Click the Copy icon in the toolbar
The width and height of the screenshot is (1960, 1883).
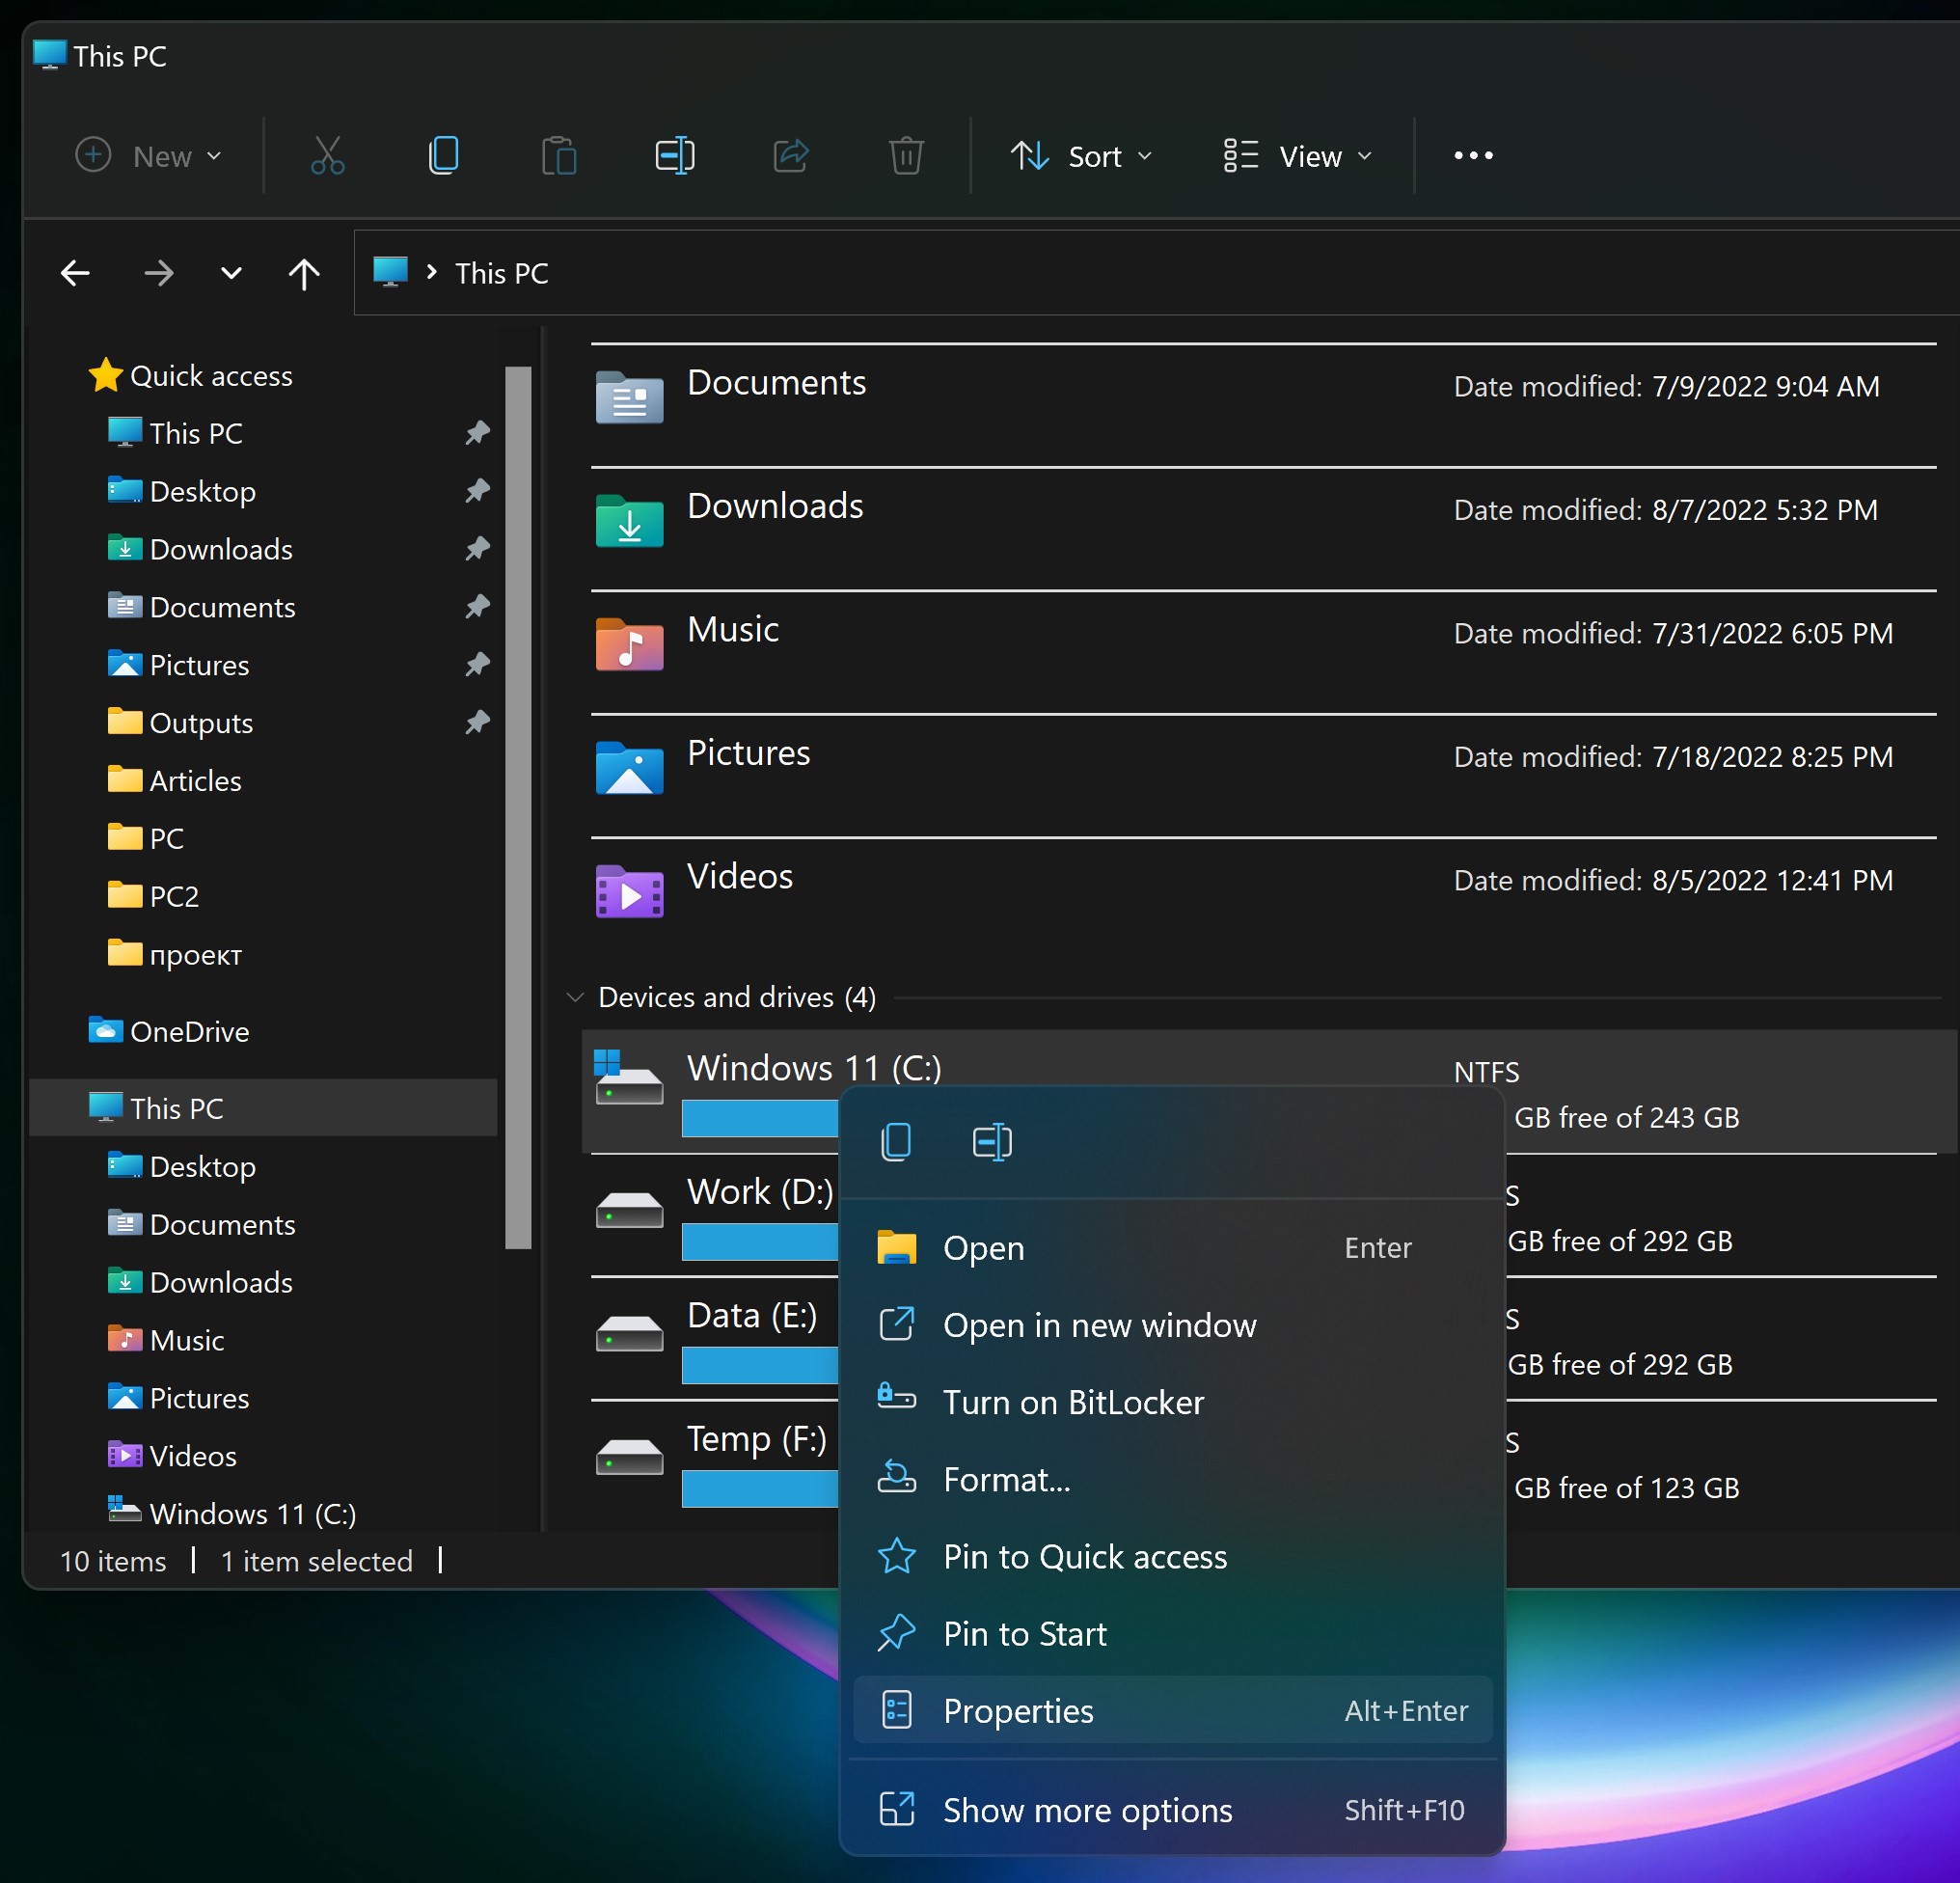click(443, 156)
